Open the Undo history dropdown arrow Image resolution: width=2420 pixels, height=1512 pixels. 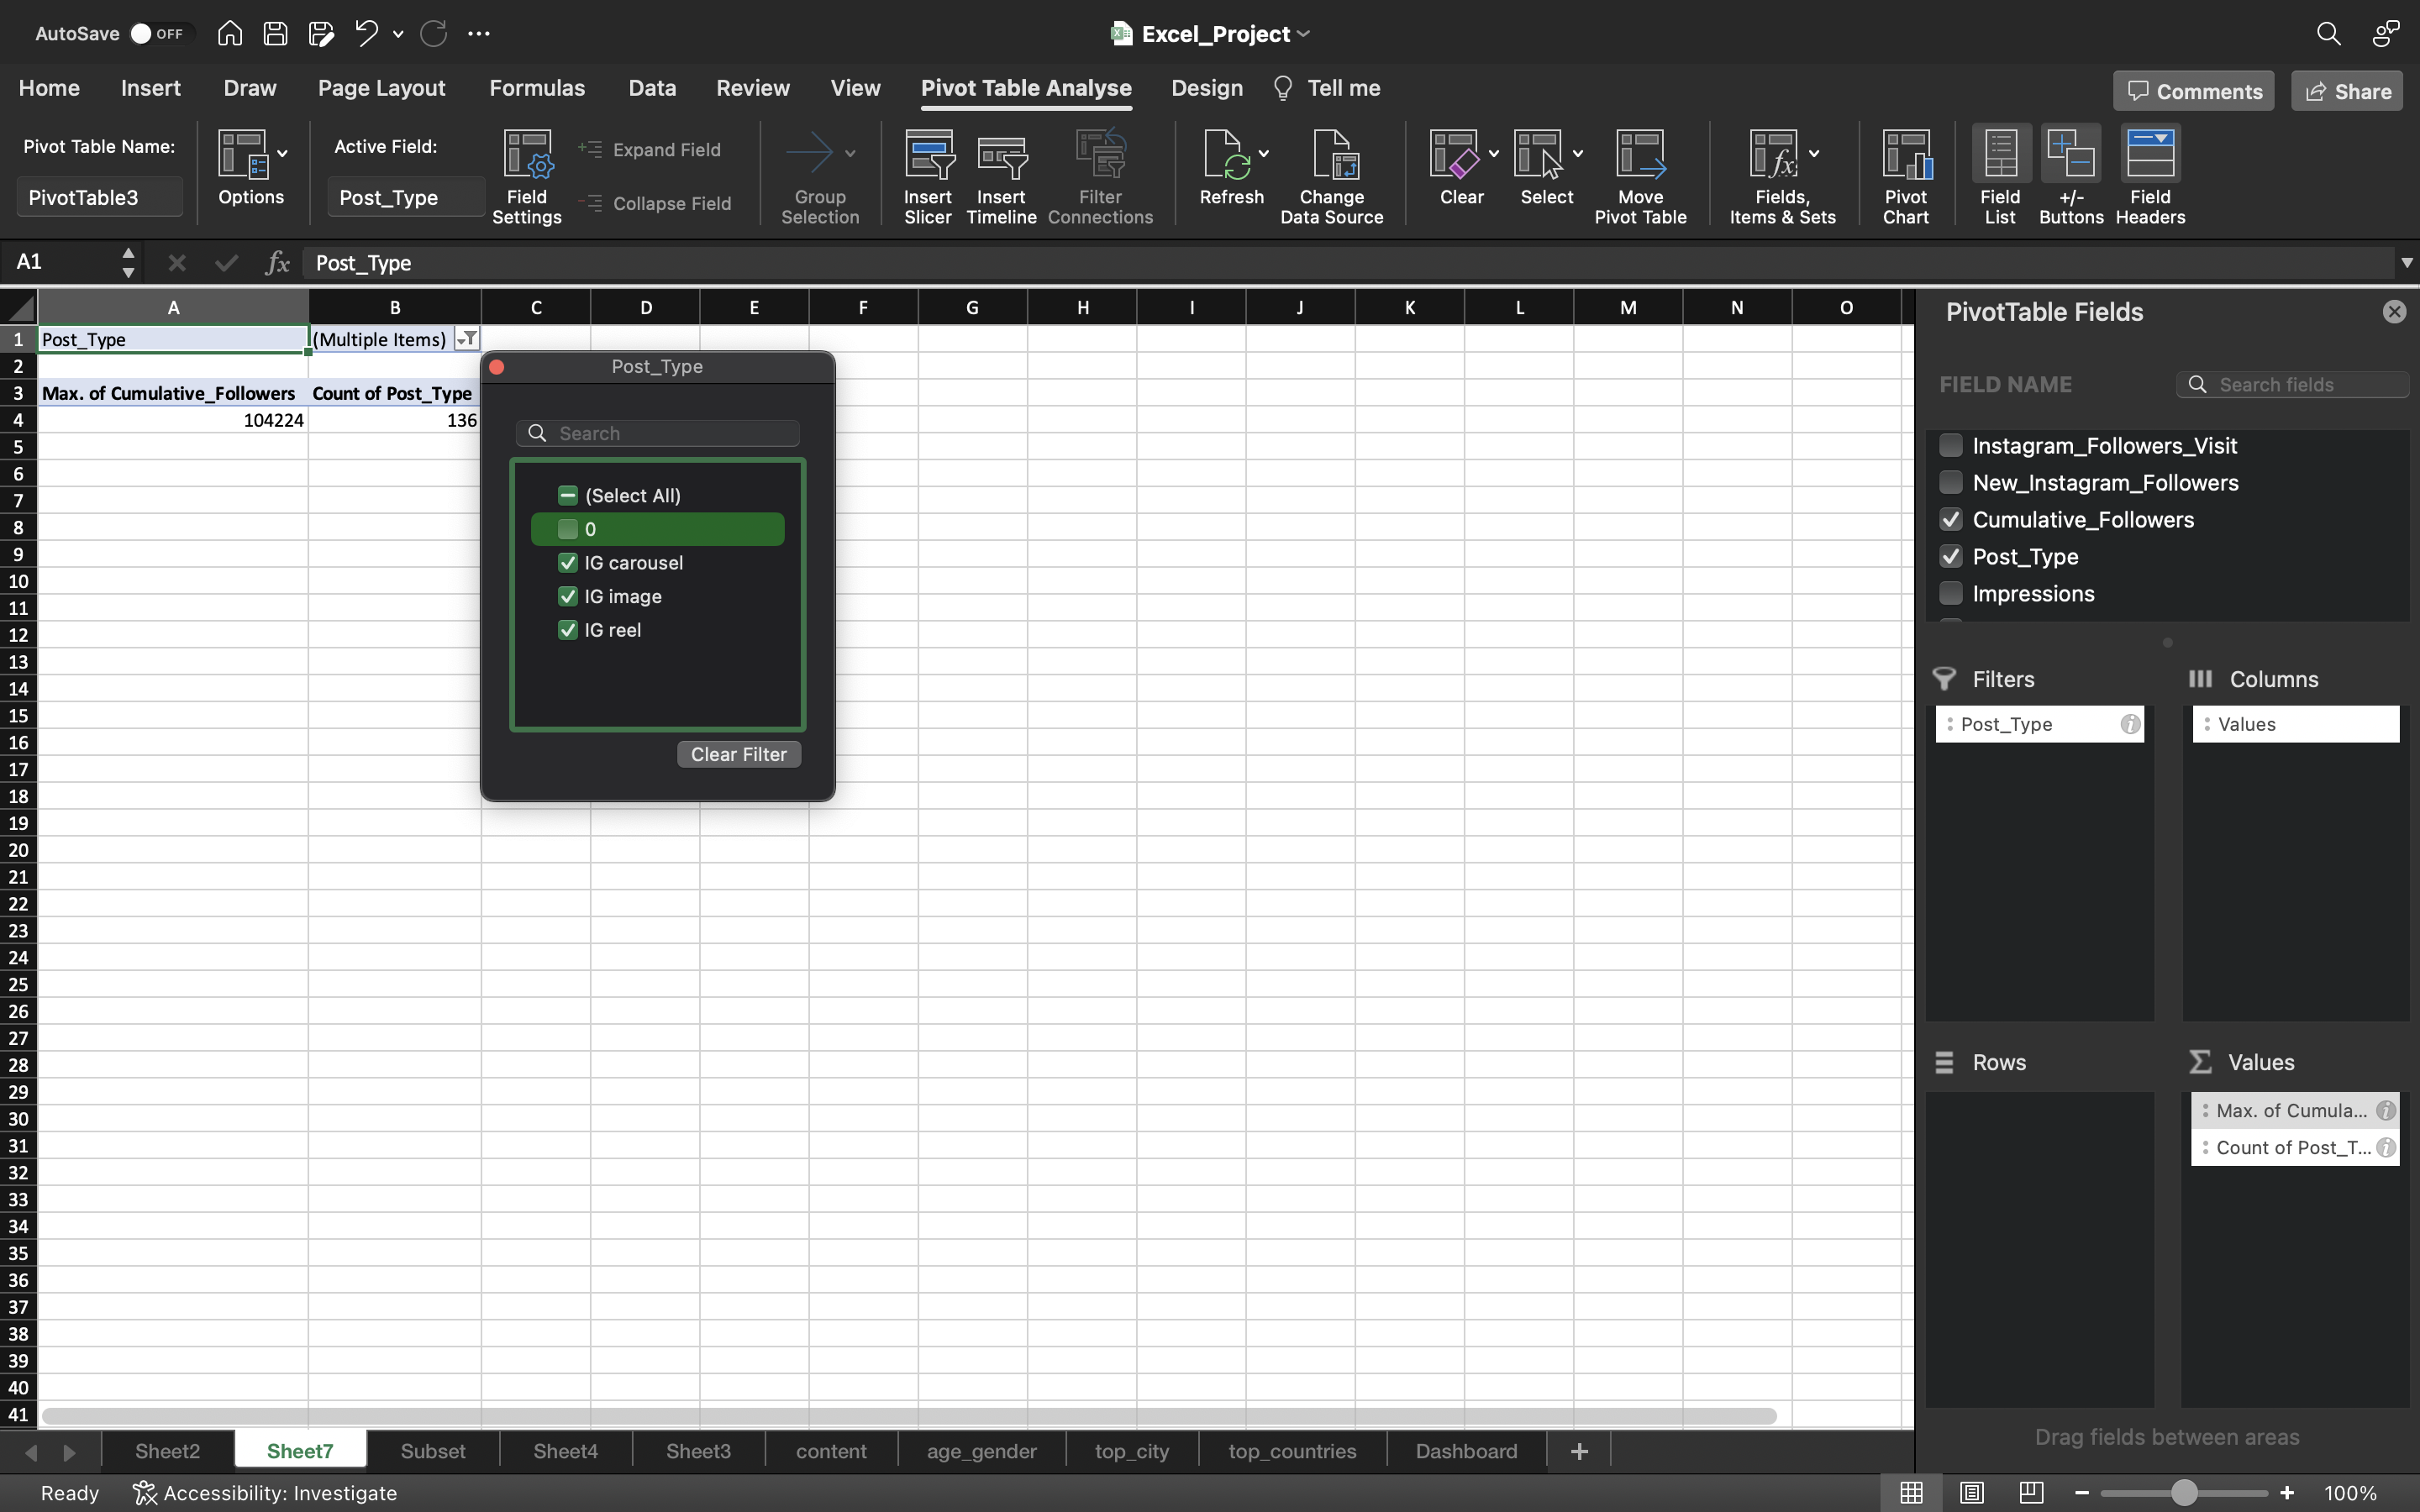point(398,33)
